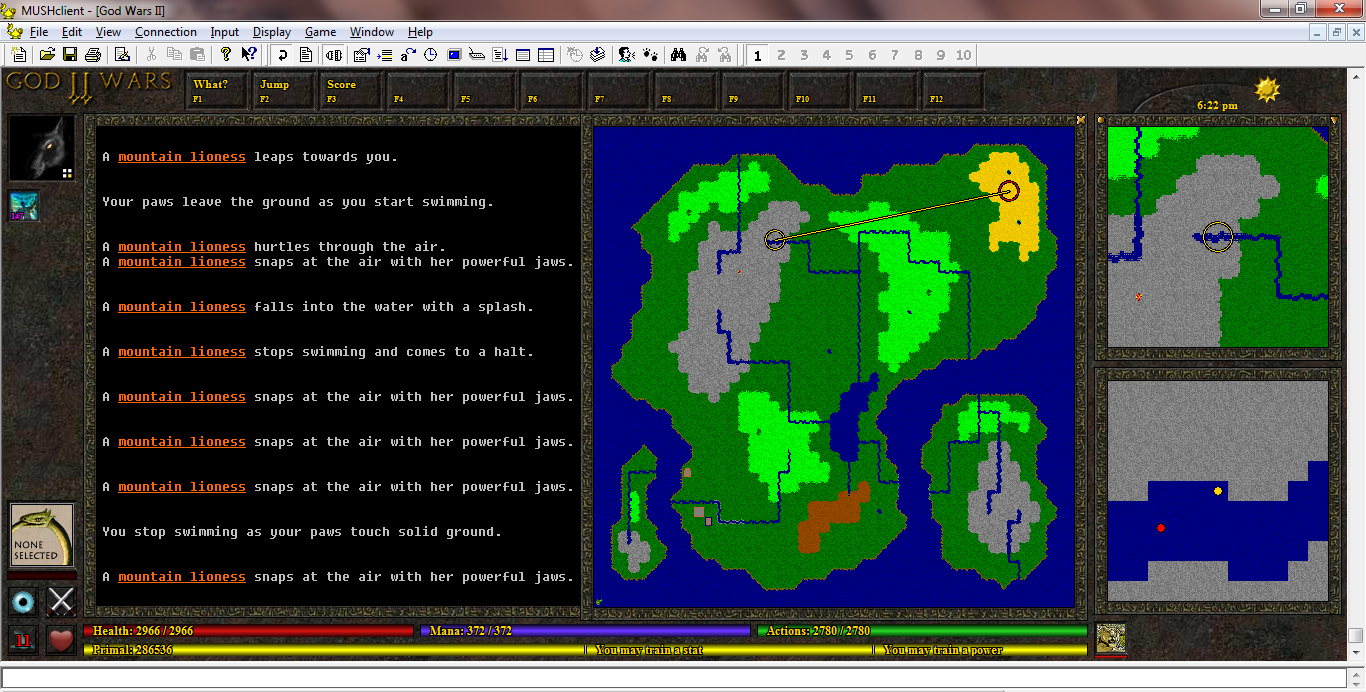The width and height of the screenshot is (1366, 692).
Task: Click the What? F1 button
Action: (216, 91)
